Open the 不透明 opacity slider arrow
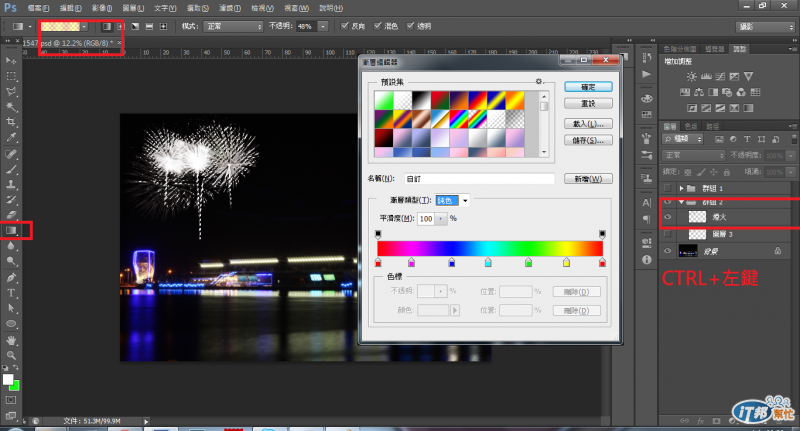The width and height of the screenshot is (800, 431). [323, 26]
